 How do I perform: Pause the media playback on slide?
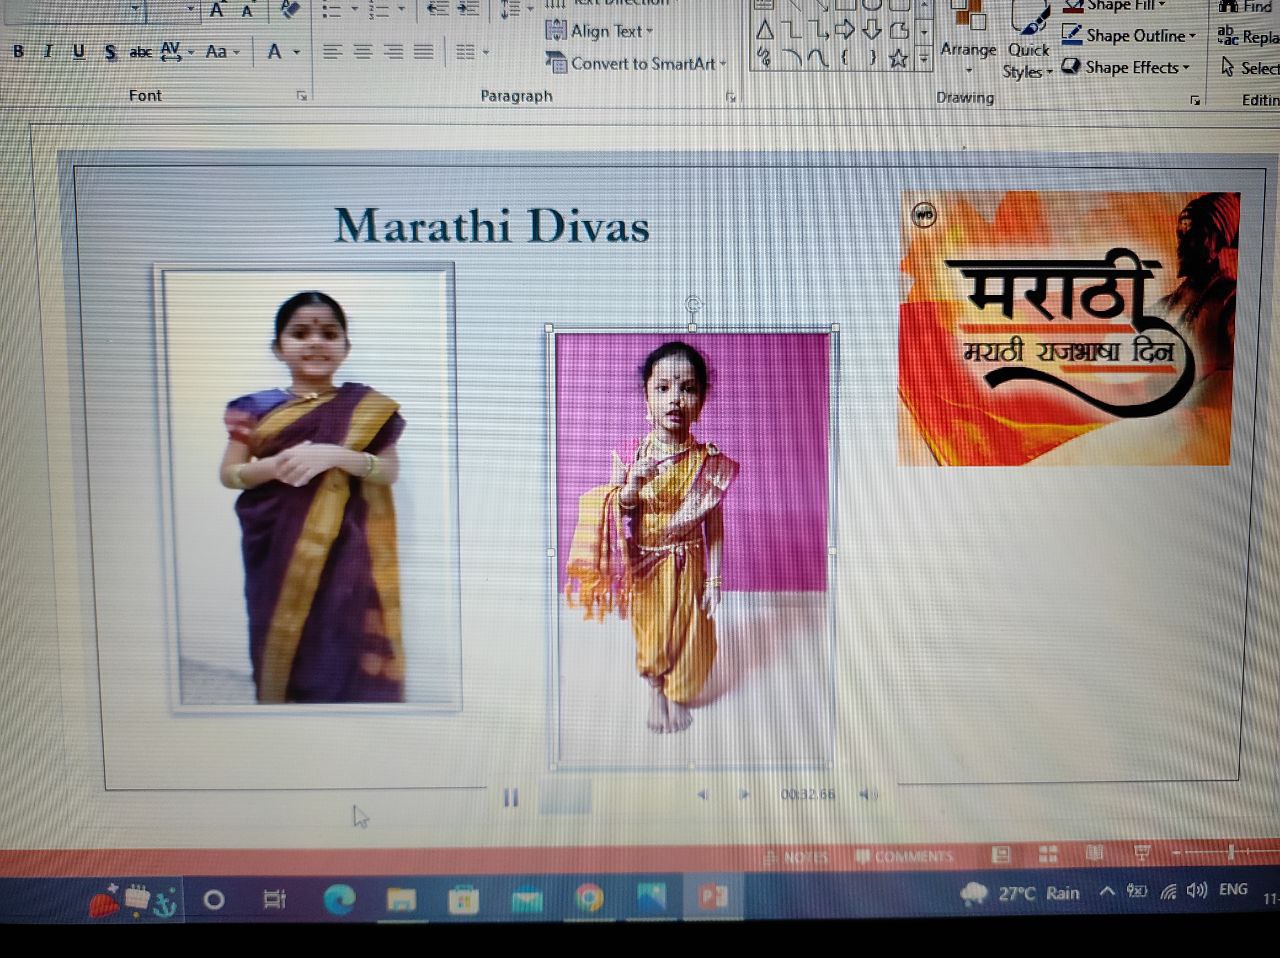pyautogui.click(x=511, y=797)
